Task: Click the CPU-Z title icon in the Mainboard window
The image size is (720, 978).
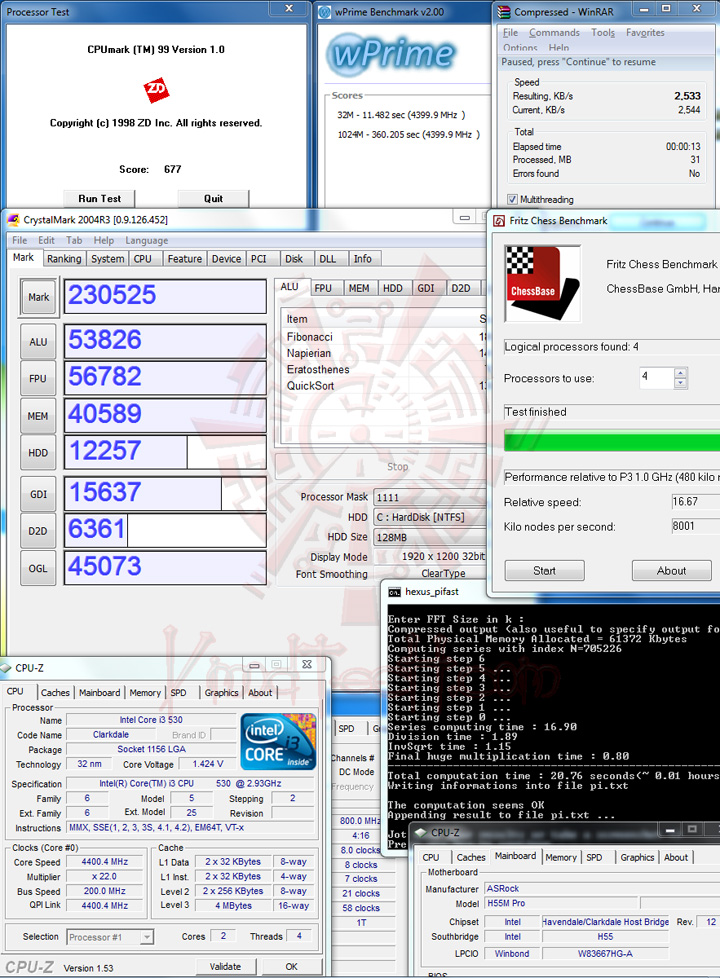Action: [x=421, y=833]
